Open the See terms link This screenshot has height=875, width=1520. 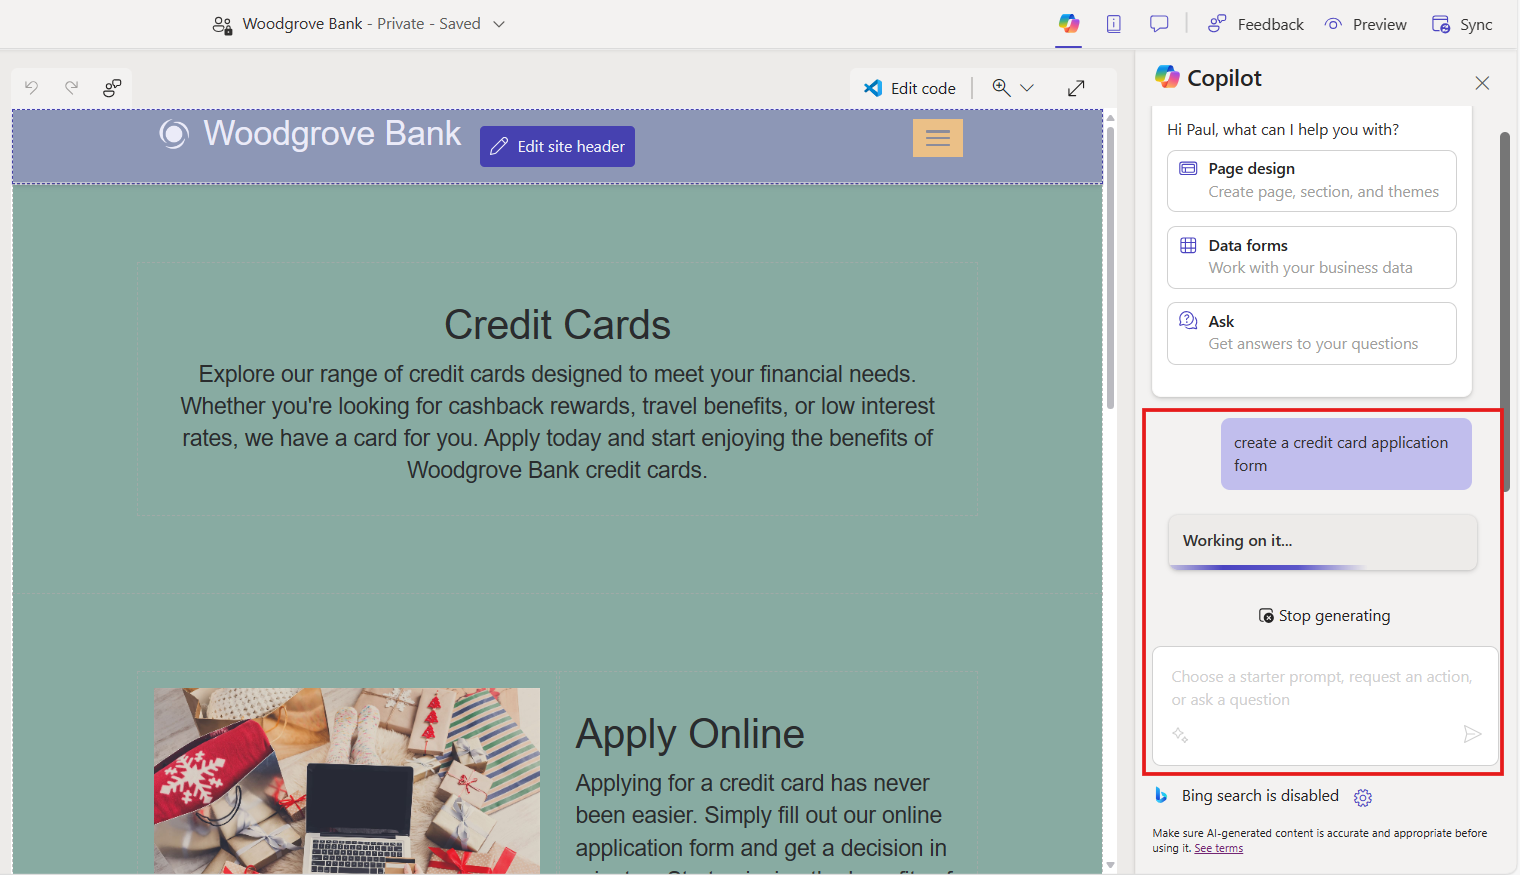[1218, 847]
